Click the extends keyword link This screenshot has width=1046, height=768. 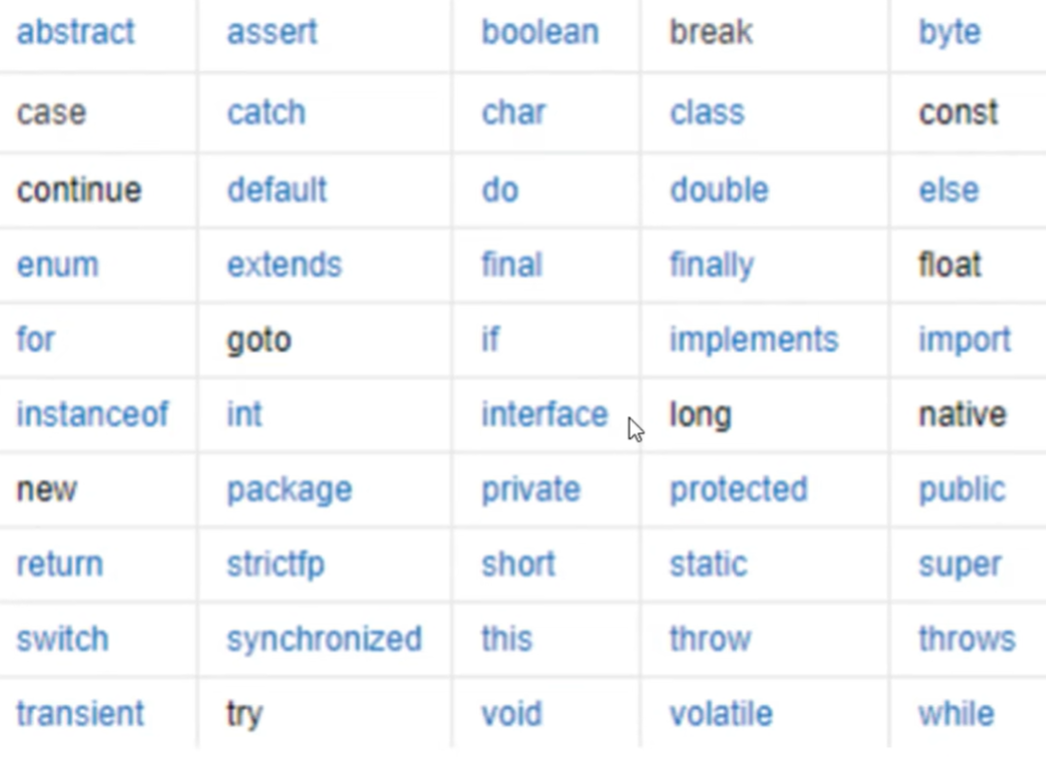point(284,265)
